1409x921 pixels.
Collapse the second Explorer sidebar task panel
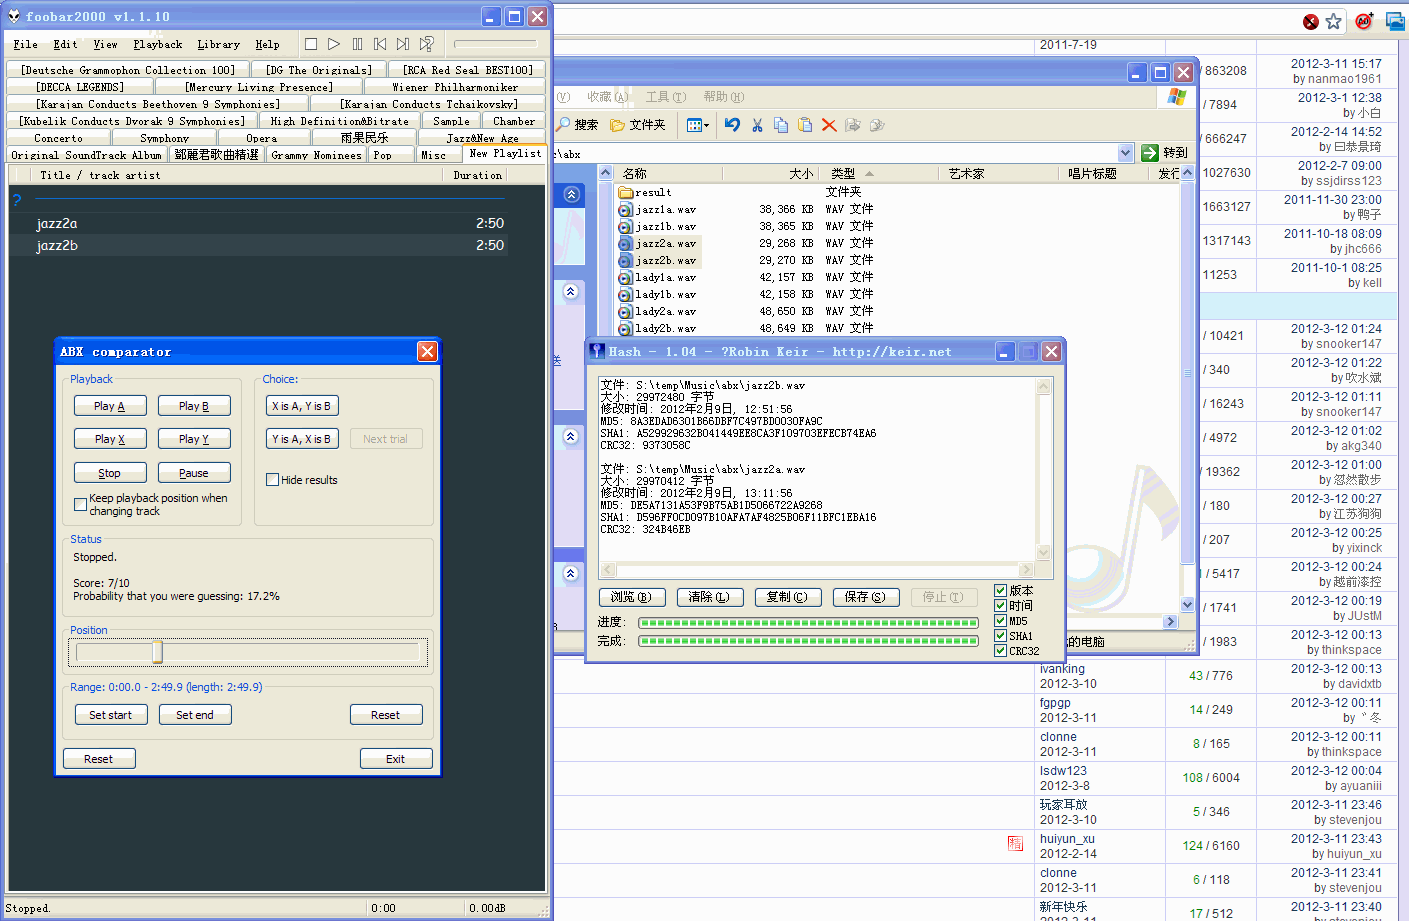click(x=571, y=292)
